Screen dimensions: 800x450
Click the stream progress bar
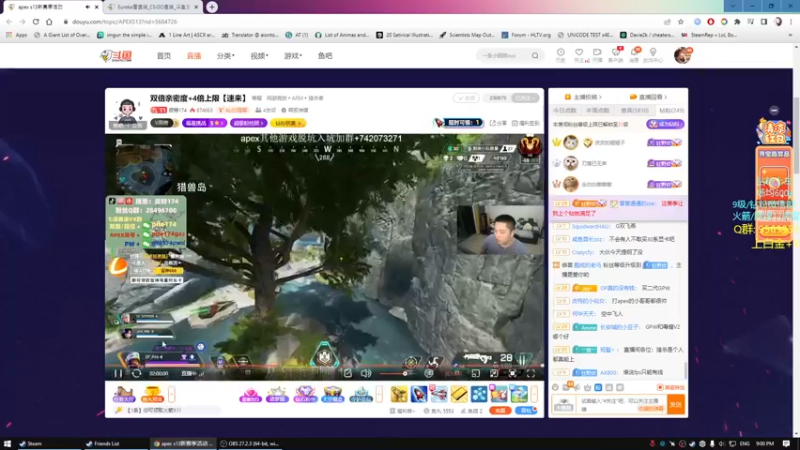tap(324, 365)
